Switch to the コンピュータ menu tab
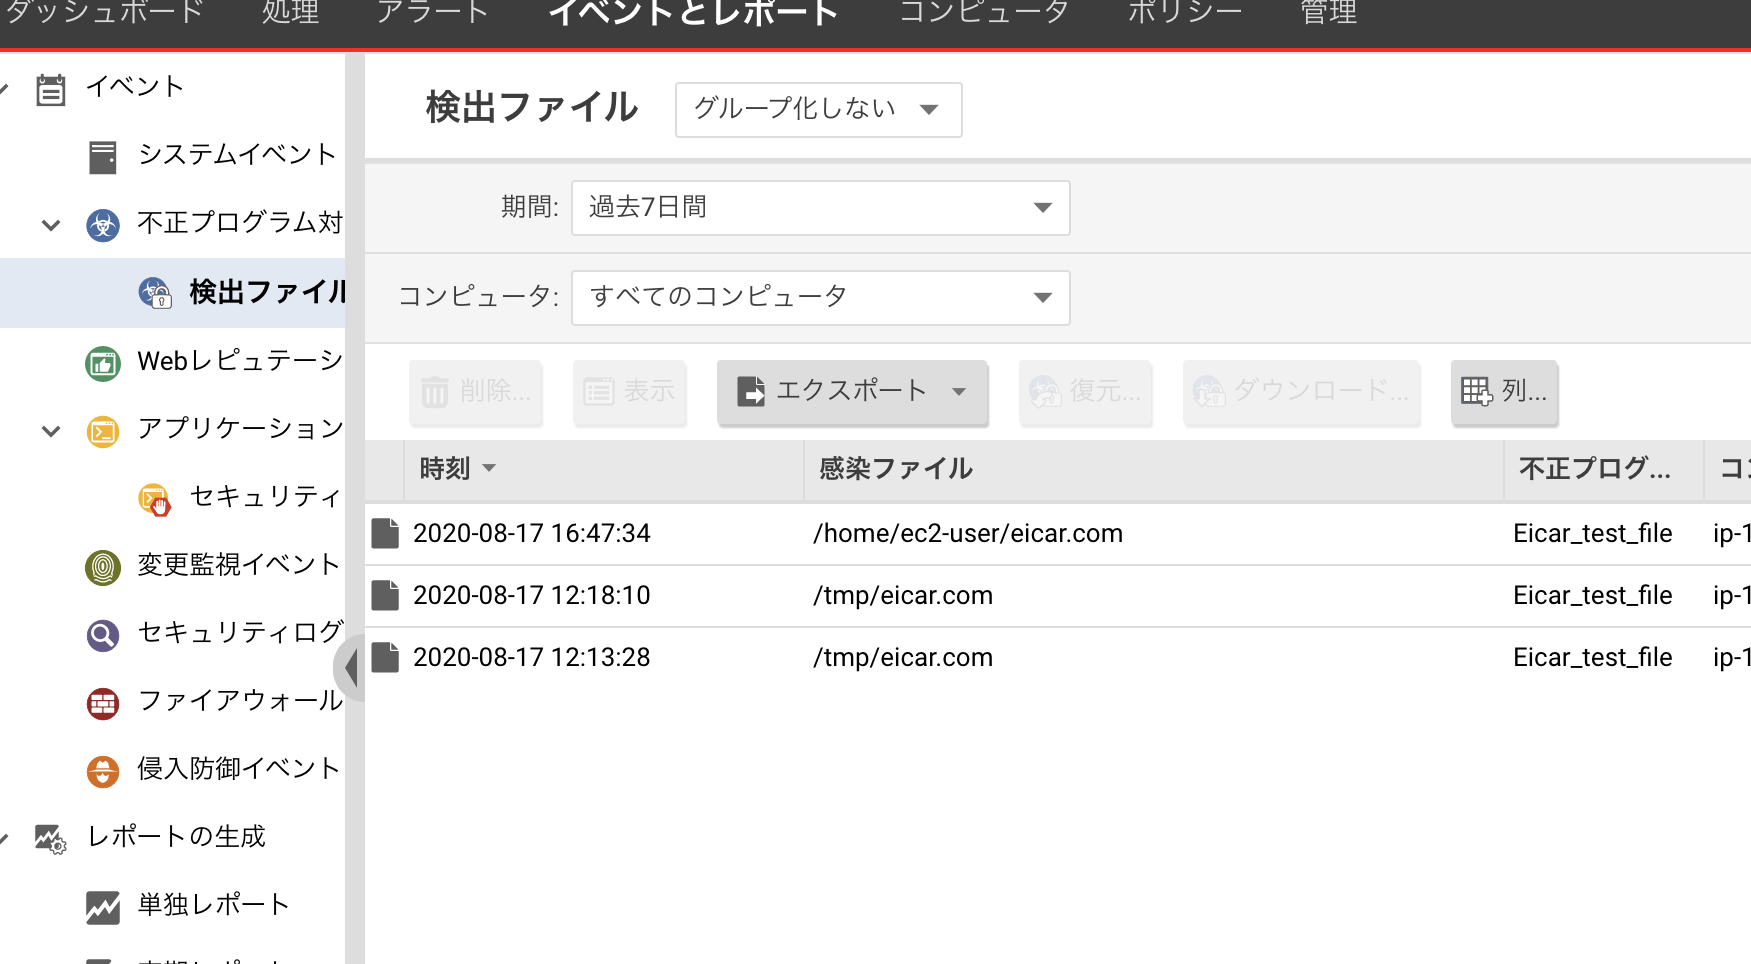The height and width of the screenshot is (964, 1751). click(x=983, y=13)
